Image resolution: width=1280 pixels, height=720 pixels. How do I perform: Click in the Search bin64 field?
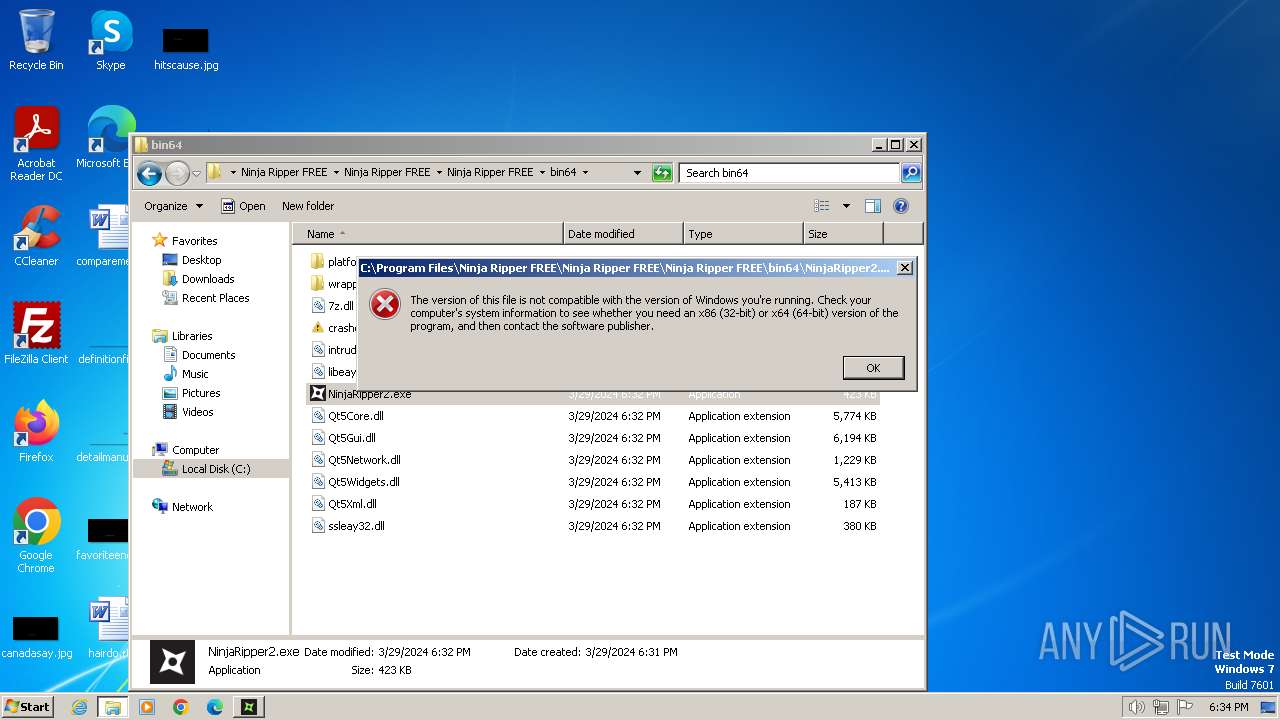point(789,173)
